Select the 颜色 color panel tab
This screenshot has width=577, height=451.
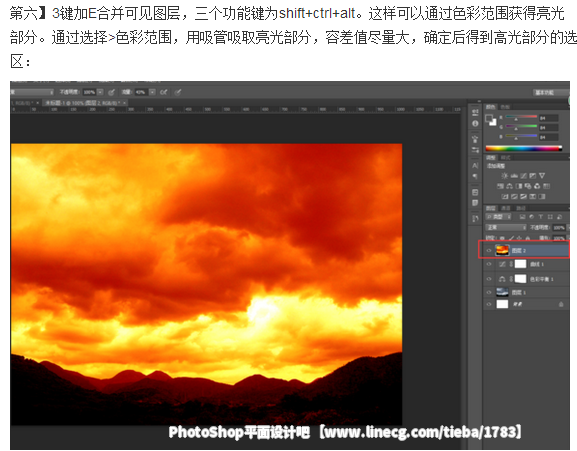pyautogui.click(x=491, y=107)
